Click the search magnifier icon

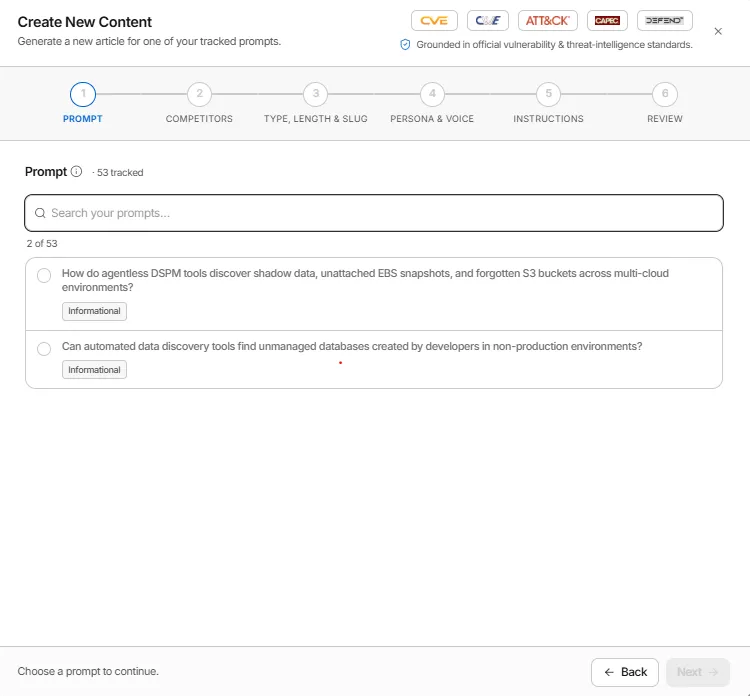tap(40, 213)
